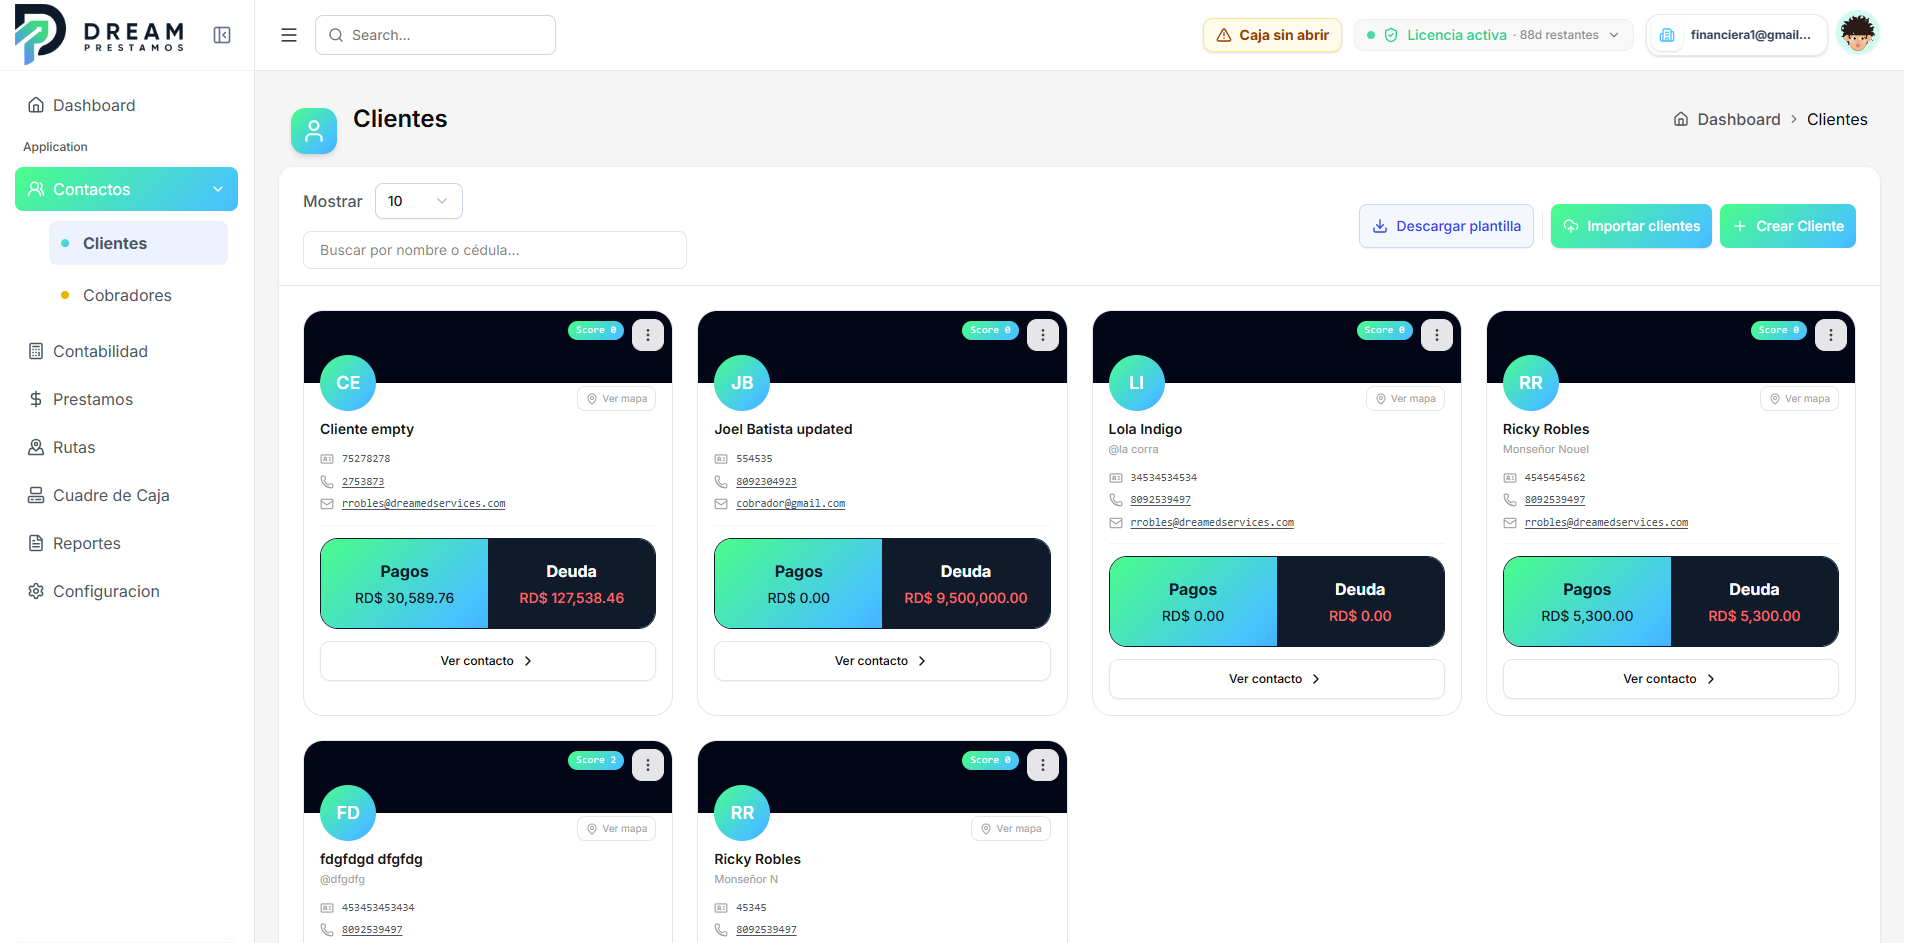The width and height of the screenshot is (1905, 943).
Task: Open Configuracion settings
Action: click(127, 591)
